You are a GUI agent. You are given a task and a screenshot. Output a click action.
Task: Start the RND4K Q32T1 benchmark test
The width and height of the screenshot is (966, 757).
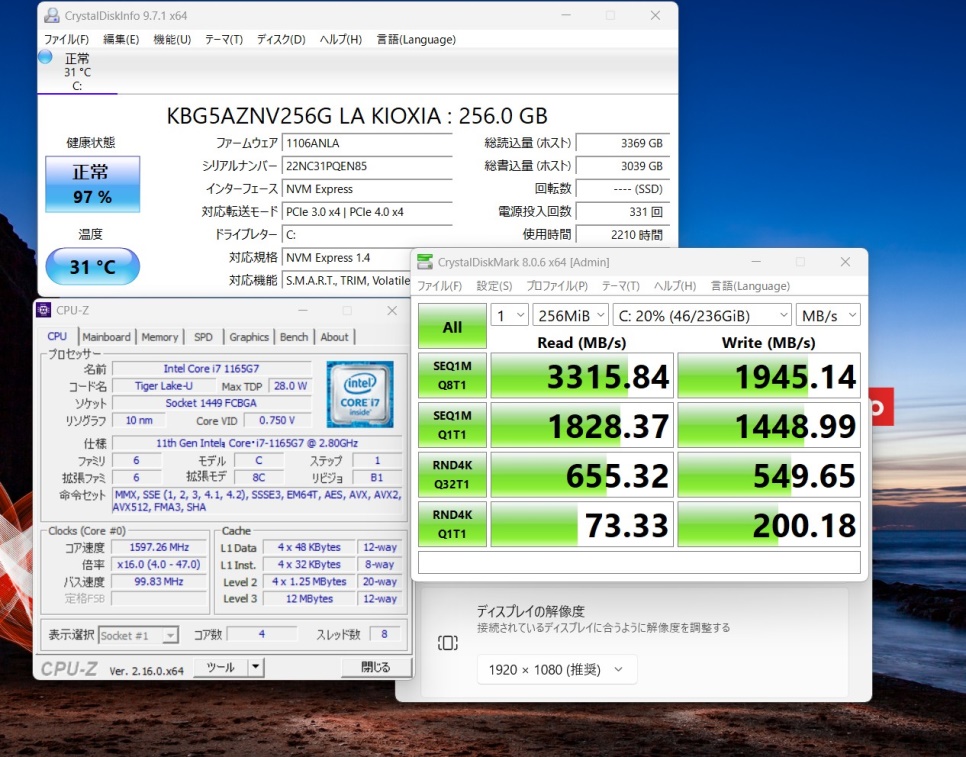click(x=452, y=474)
